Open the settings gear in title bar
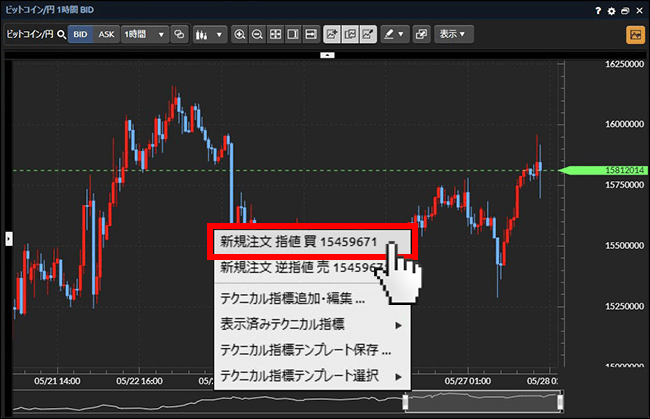 tap(611, 10)
